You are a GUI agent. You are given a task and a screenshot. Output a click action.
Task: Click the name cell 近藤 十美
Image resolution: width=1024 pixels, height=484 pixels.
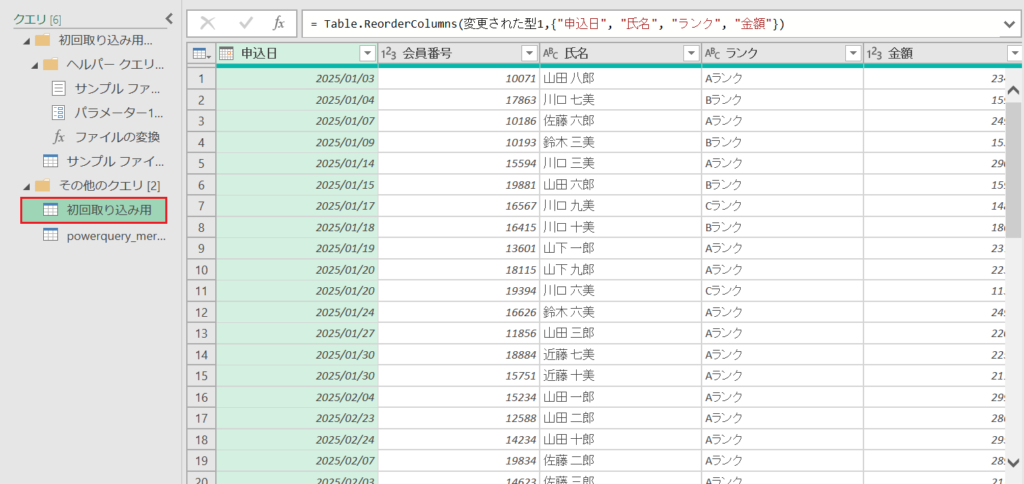coord(620,376)
